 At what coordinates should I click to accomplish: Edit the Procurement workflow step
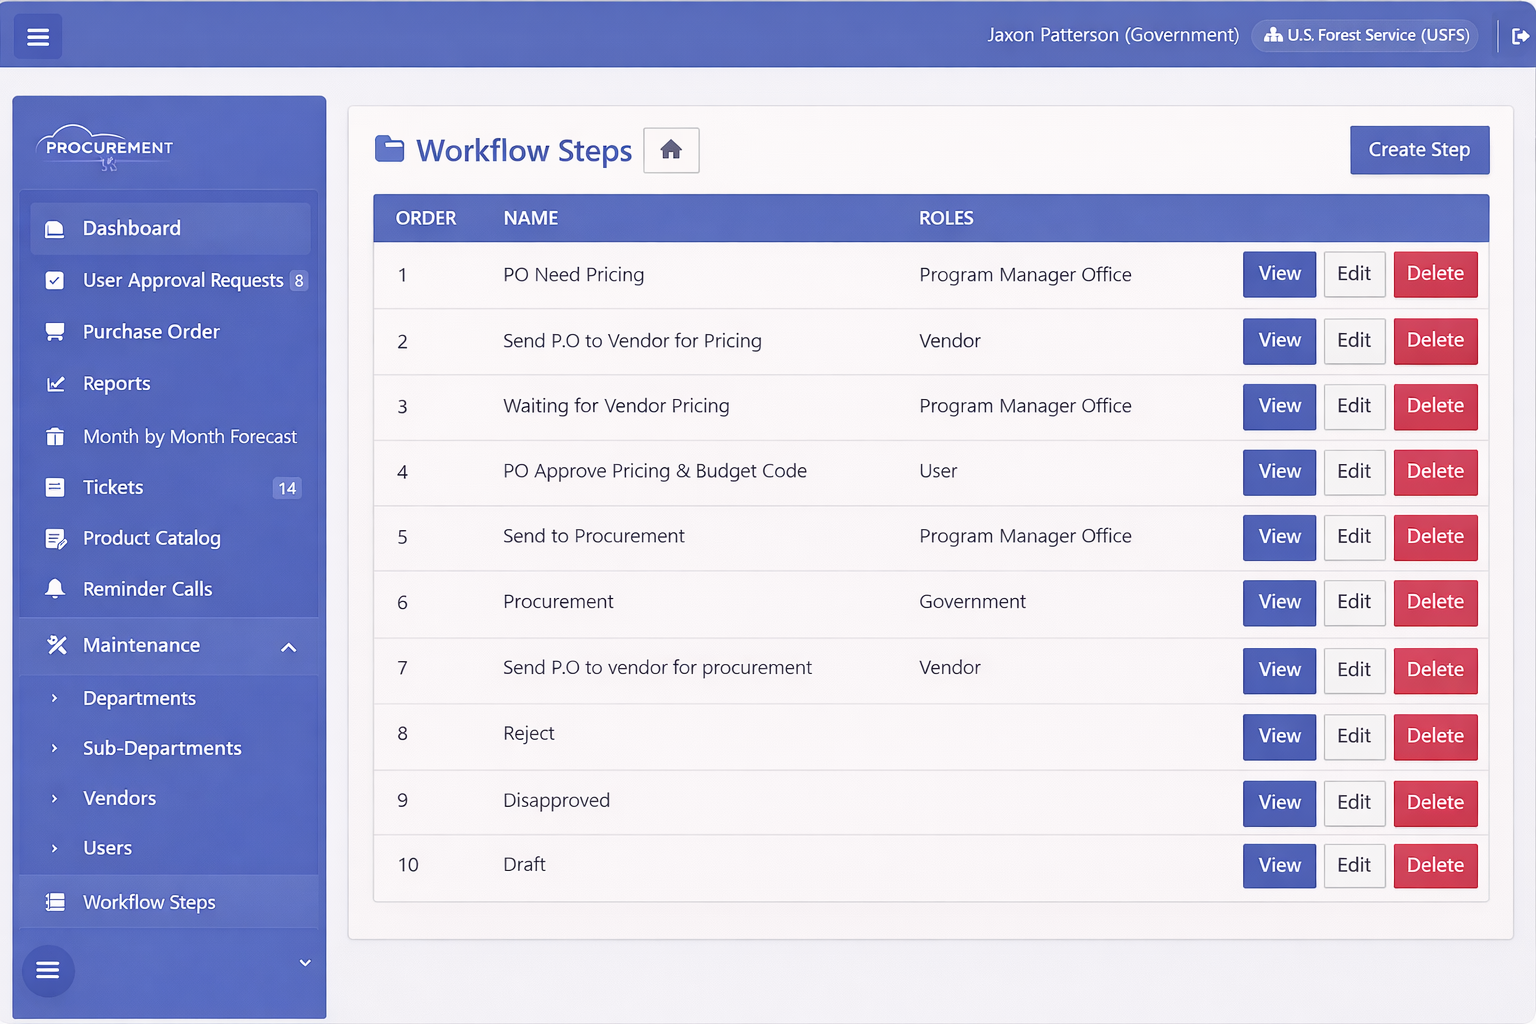coord(1353,602)
